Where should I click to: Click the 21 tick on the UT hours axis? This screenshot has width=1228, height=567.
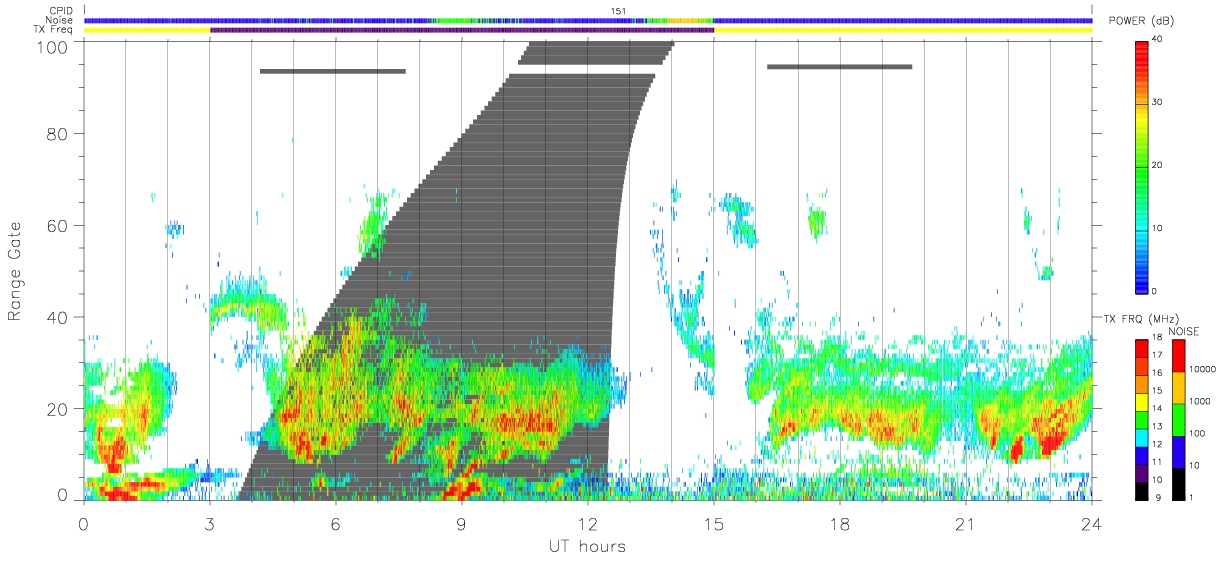966,523
